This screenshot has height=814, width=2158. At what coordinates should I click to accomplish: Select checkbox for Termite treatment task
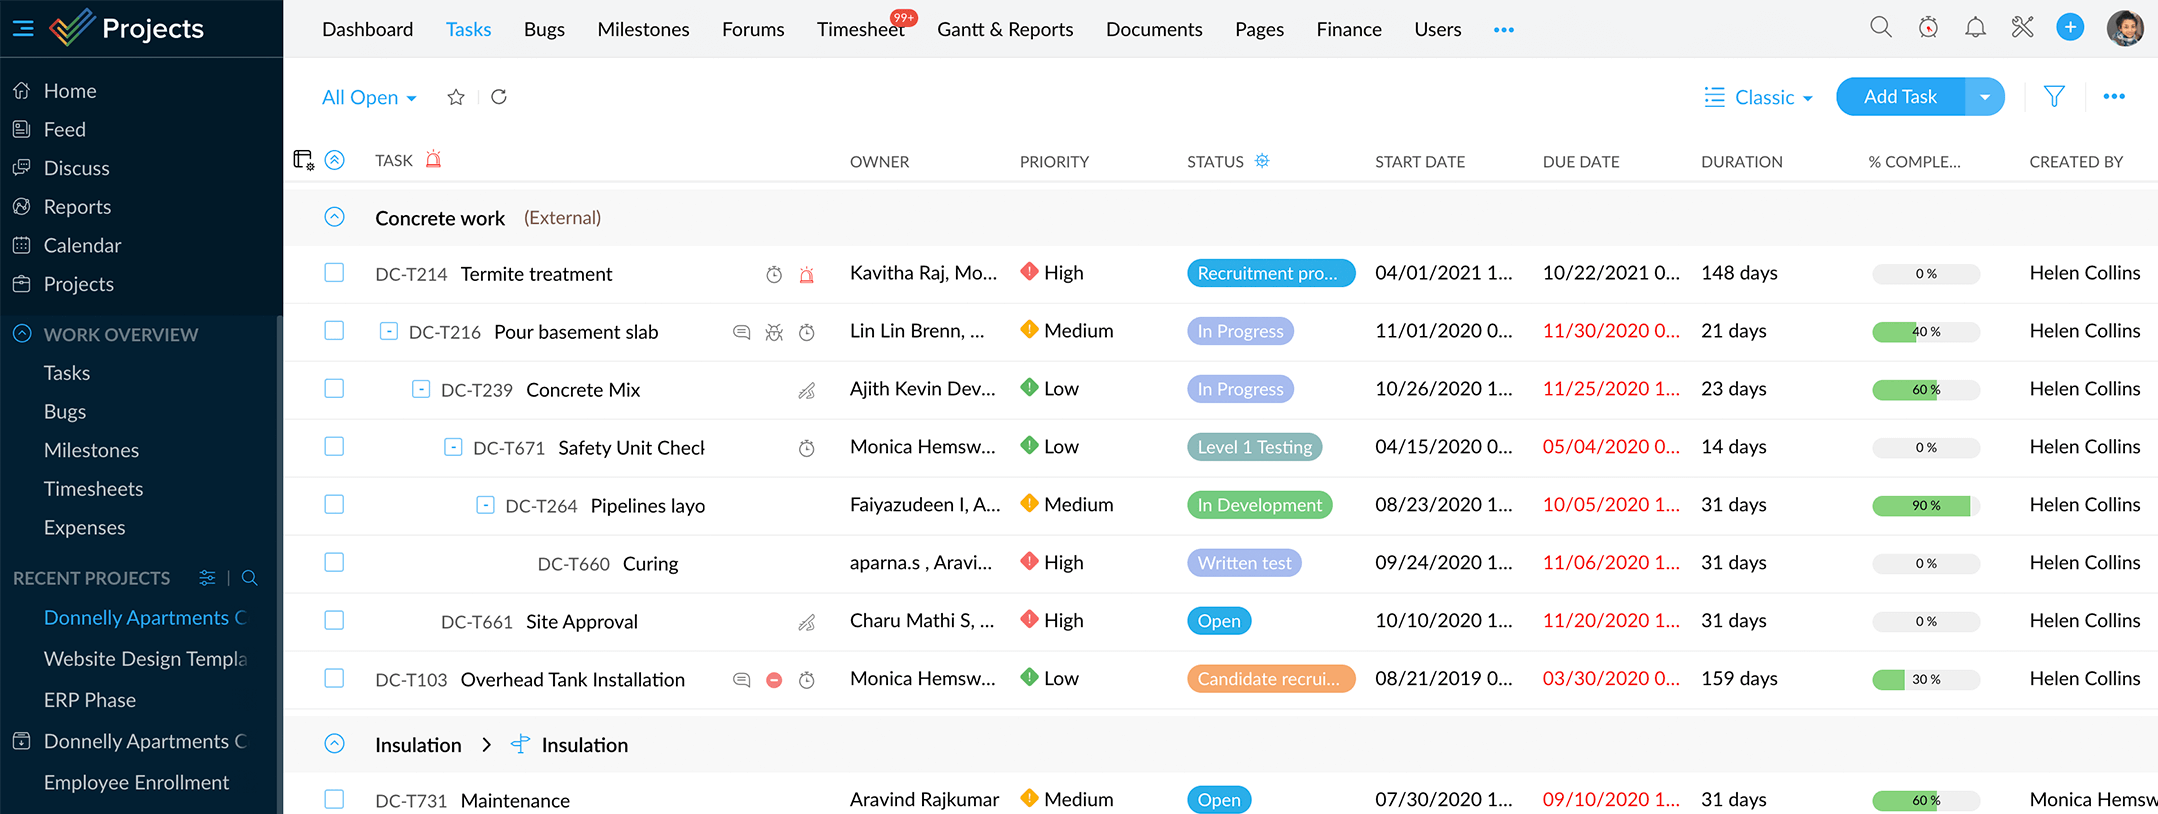point(334,273)
